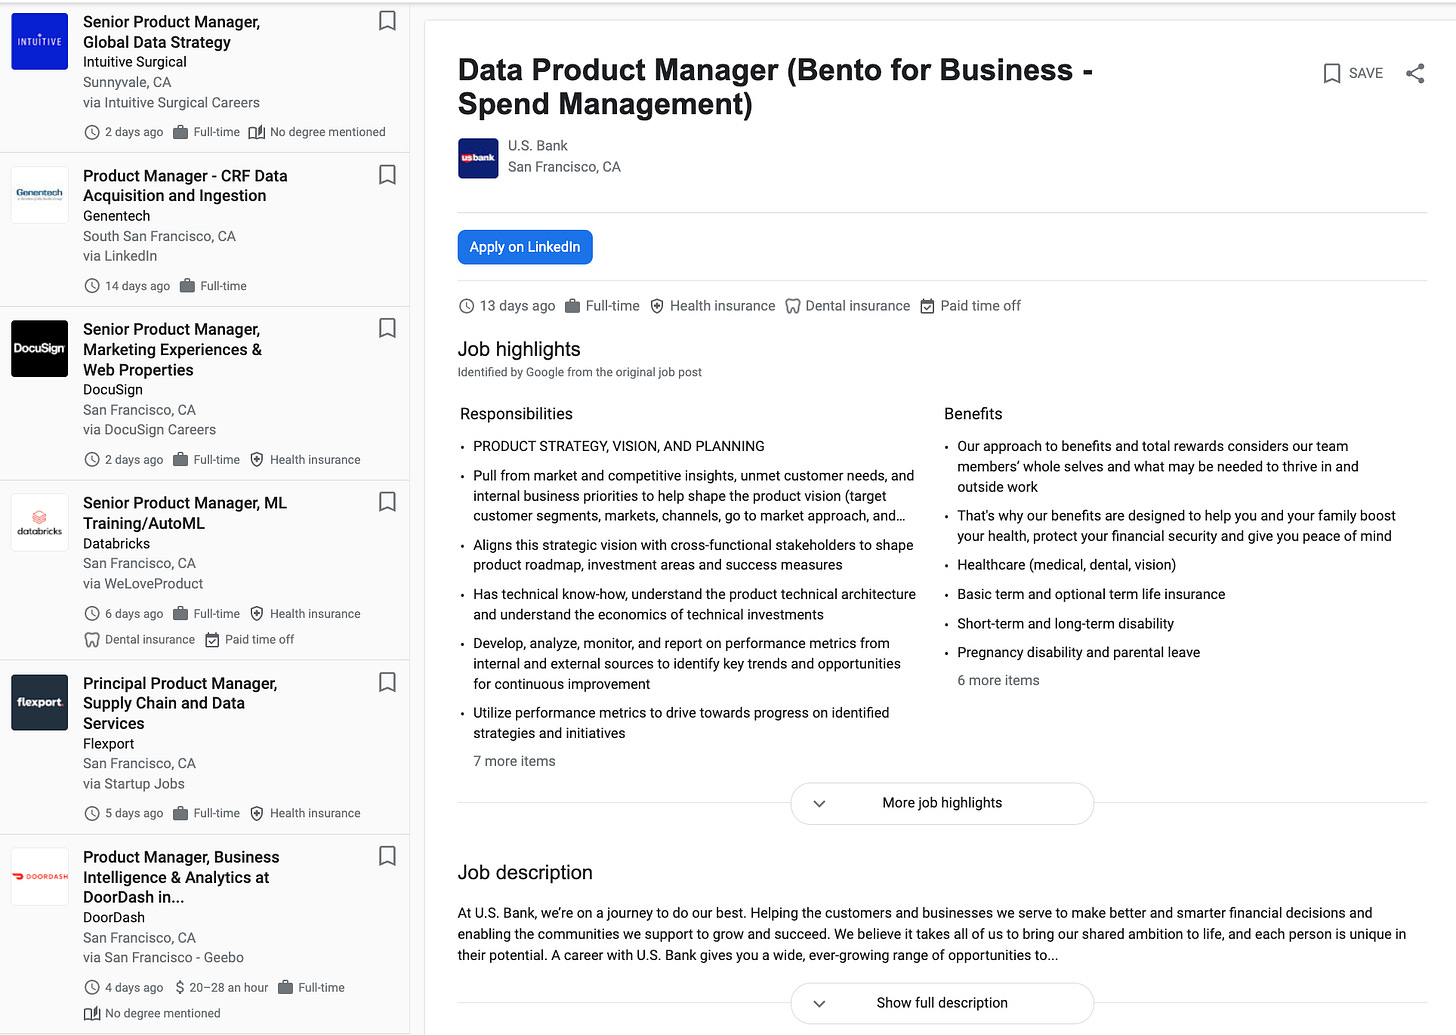Bookmark the Flexport Principal Product Manager job
The height and width of the screenshot is (1035, 1456).
(x=387, y=682)
